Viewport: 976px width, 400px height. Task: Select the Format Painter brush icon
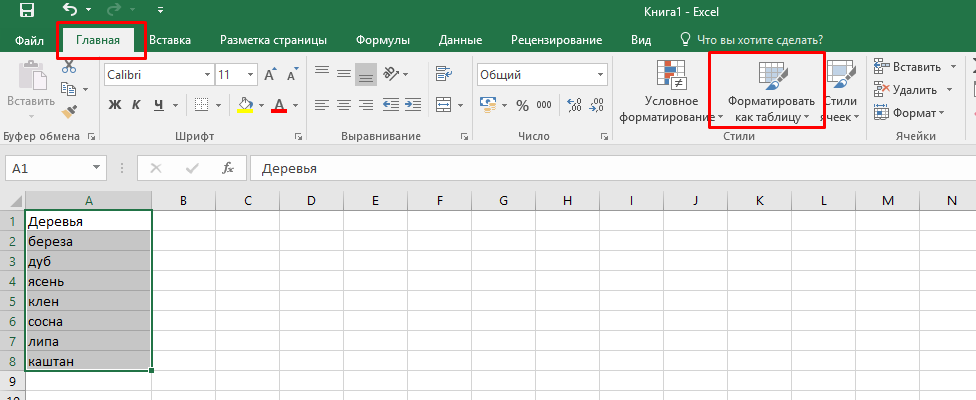(69, 112)
